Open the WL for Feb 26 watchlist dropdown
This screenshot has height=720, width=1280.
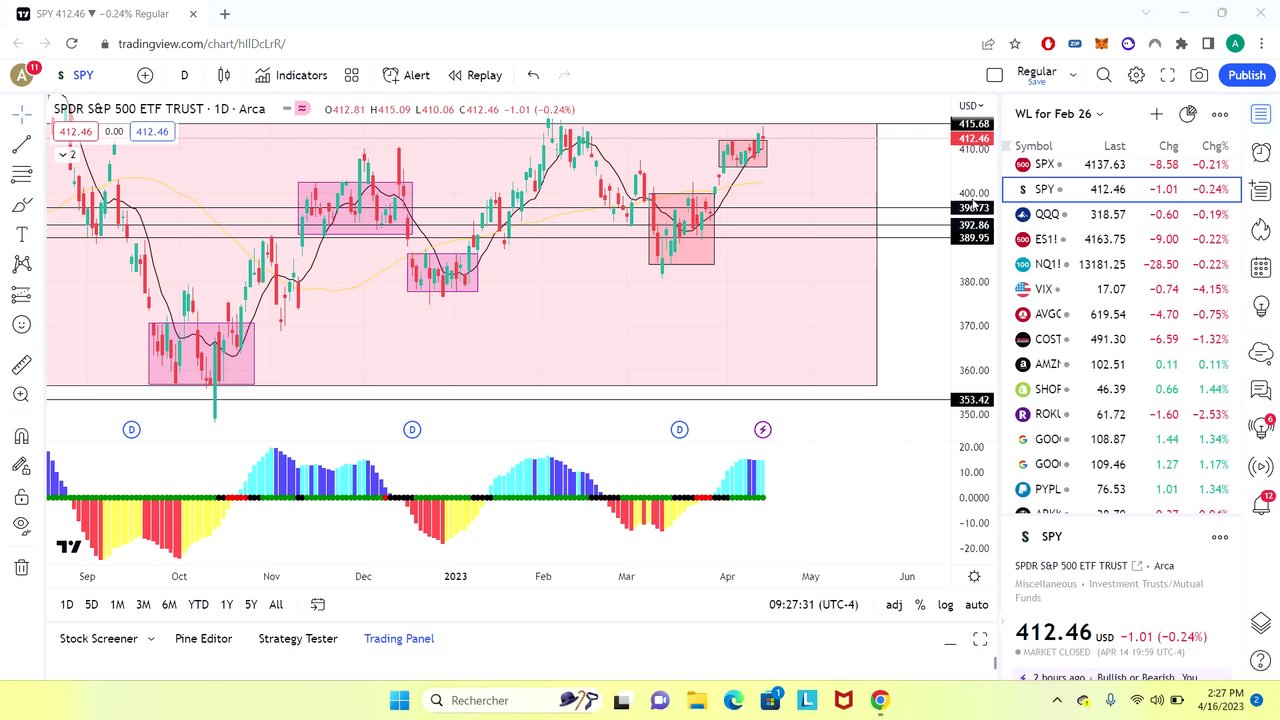tap(1059, 114)
